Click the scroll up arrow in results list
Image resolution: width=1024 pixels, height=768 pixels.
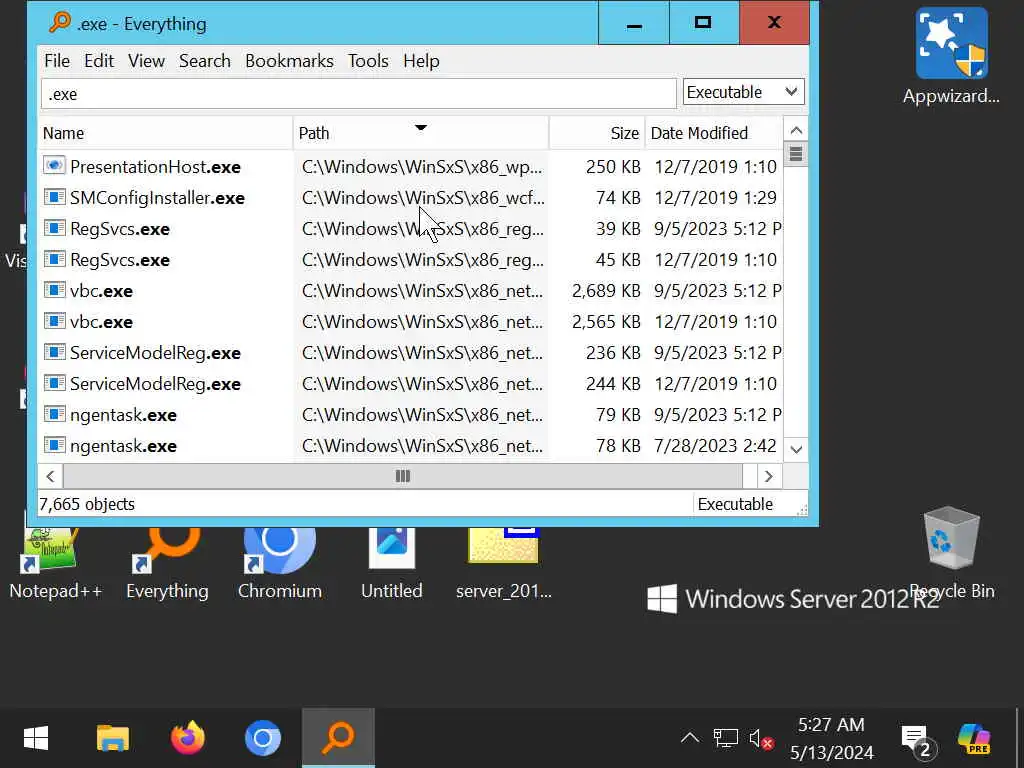[x=795, y=131]
